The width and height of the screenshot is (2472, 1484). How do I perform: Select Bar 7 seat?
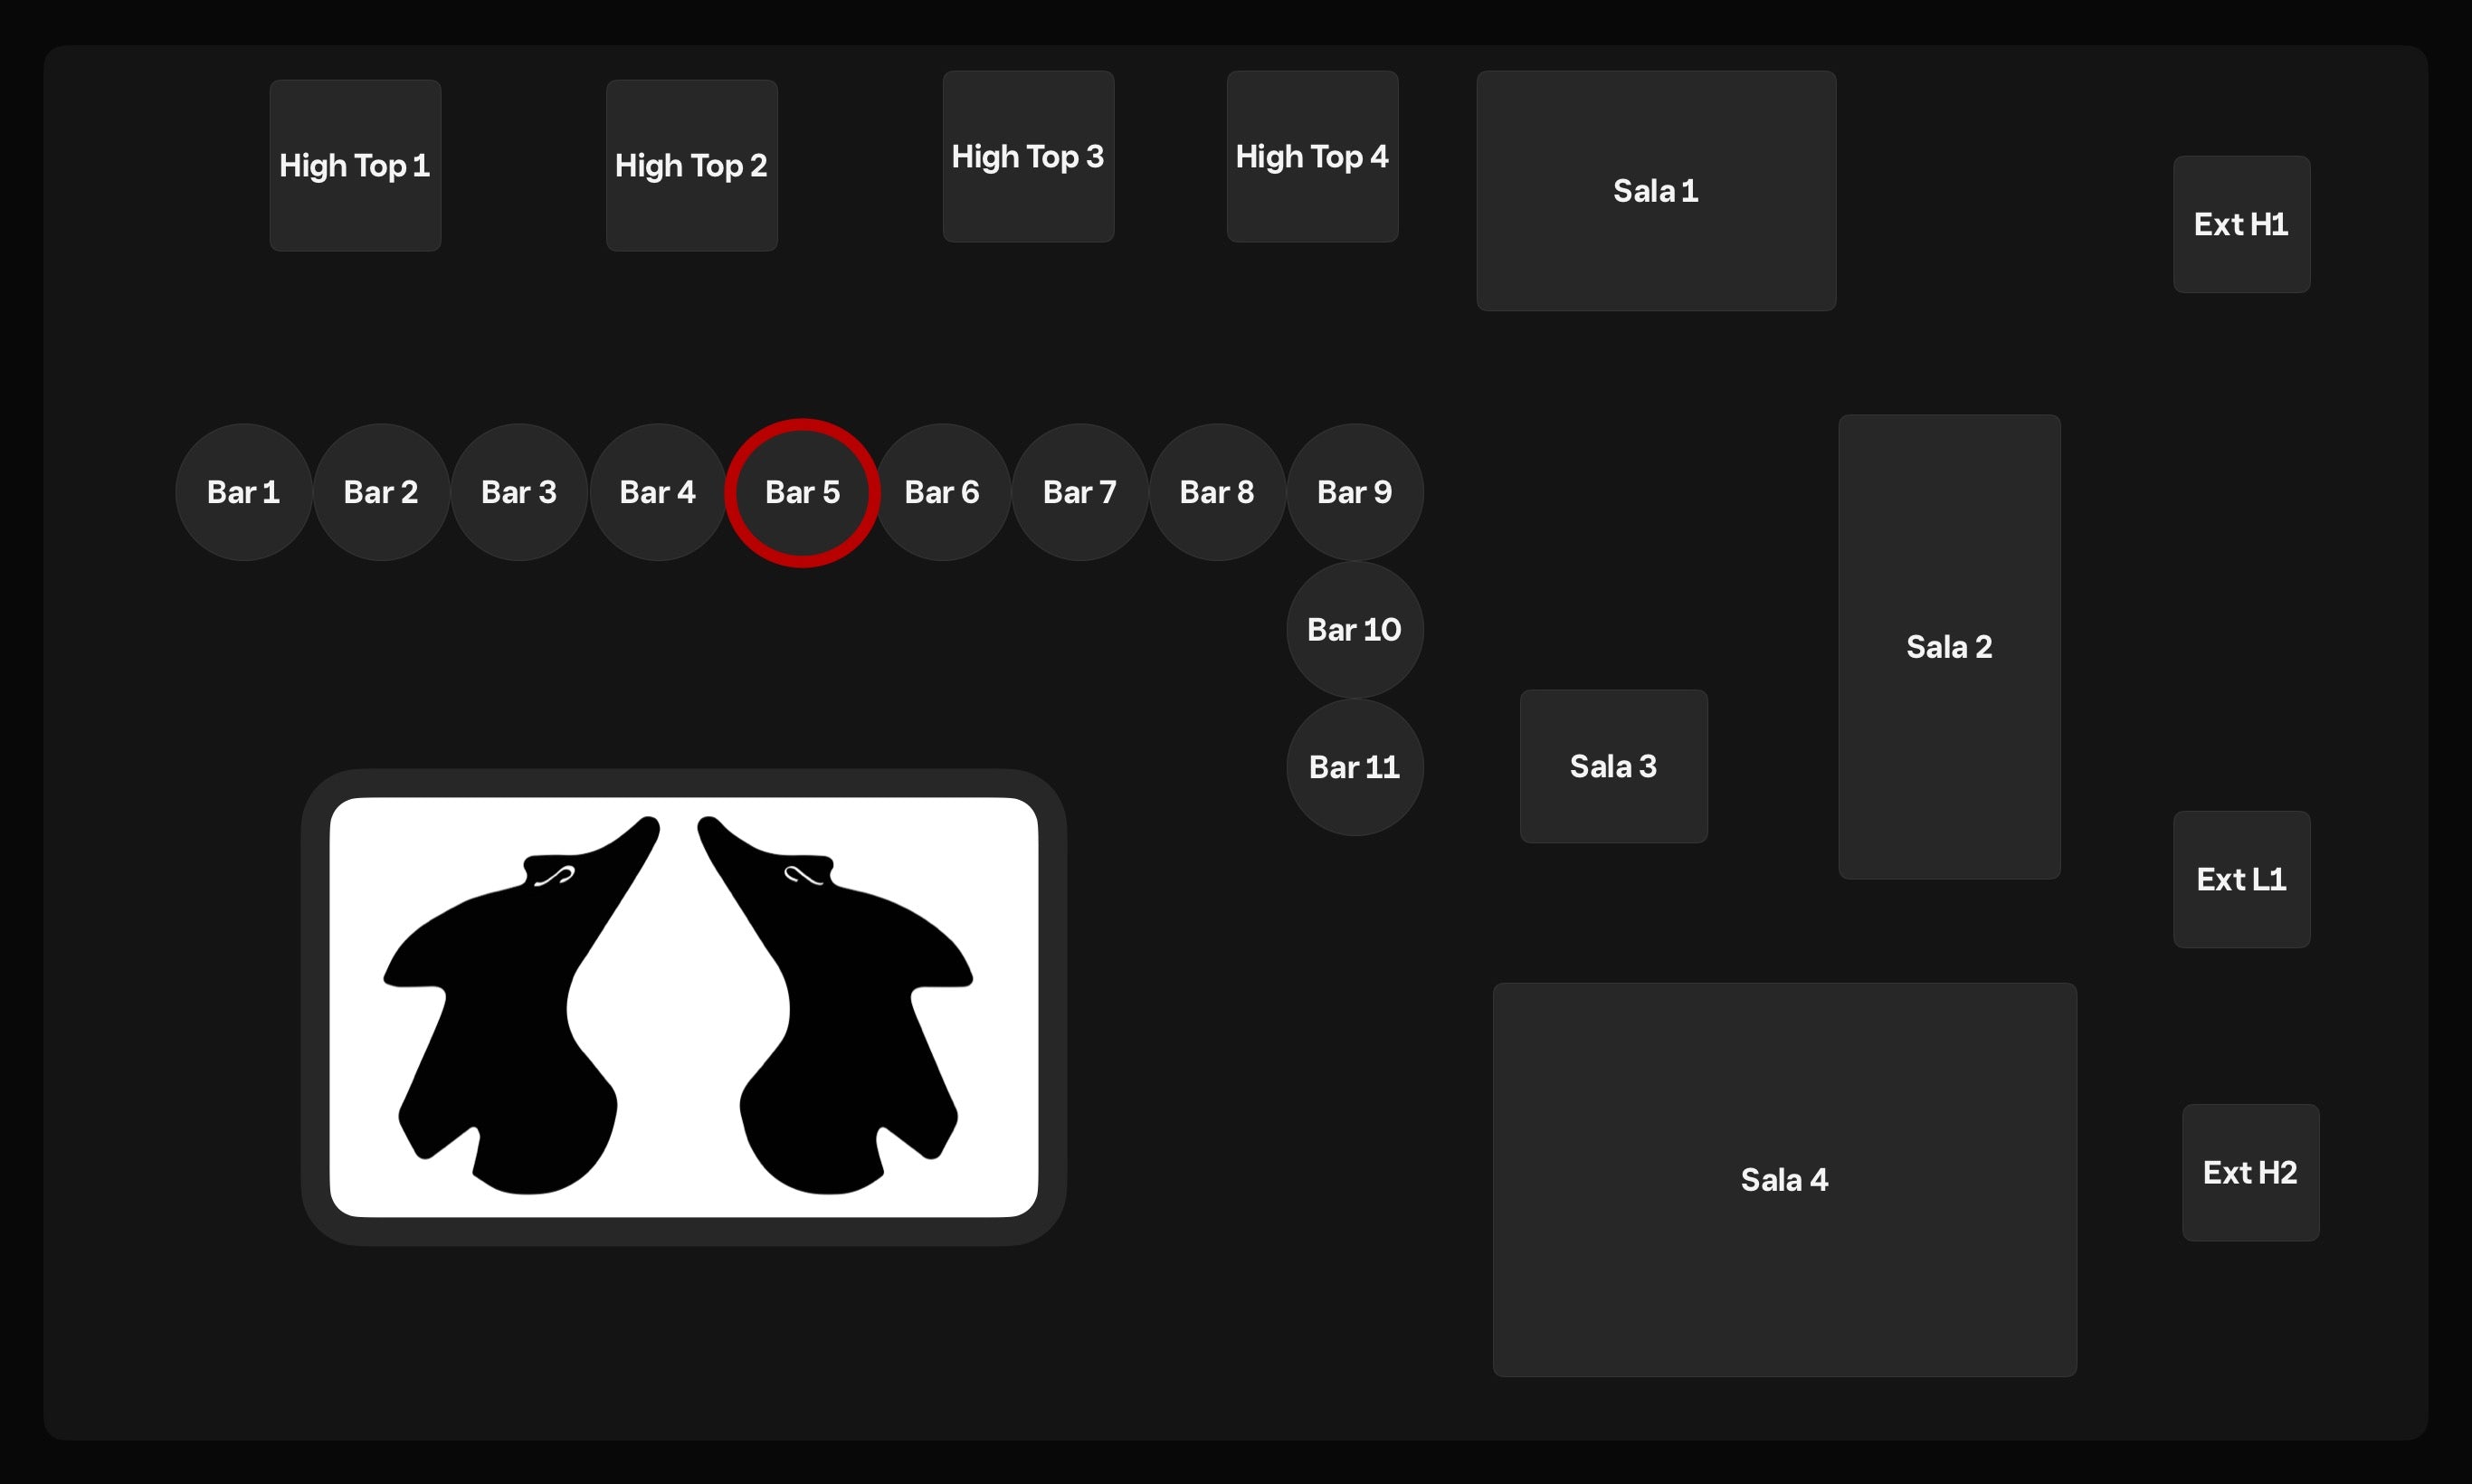click(1080, 492)
